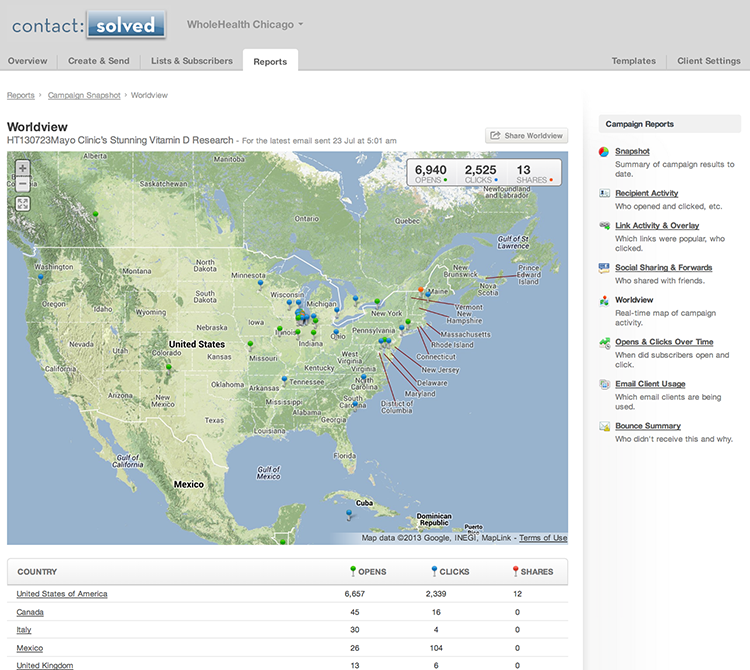The image size is (750, 670).
Task: Click the Social Sharing & Forwards icon
Action: 605,268
